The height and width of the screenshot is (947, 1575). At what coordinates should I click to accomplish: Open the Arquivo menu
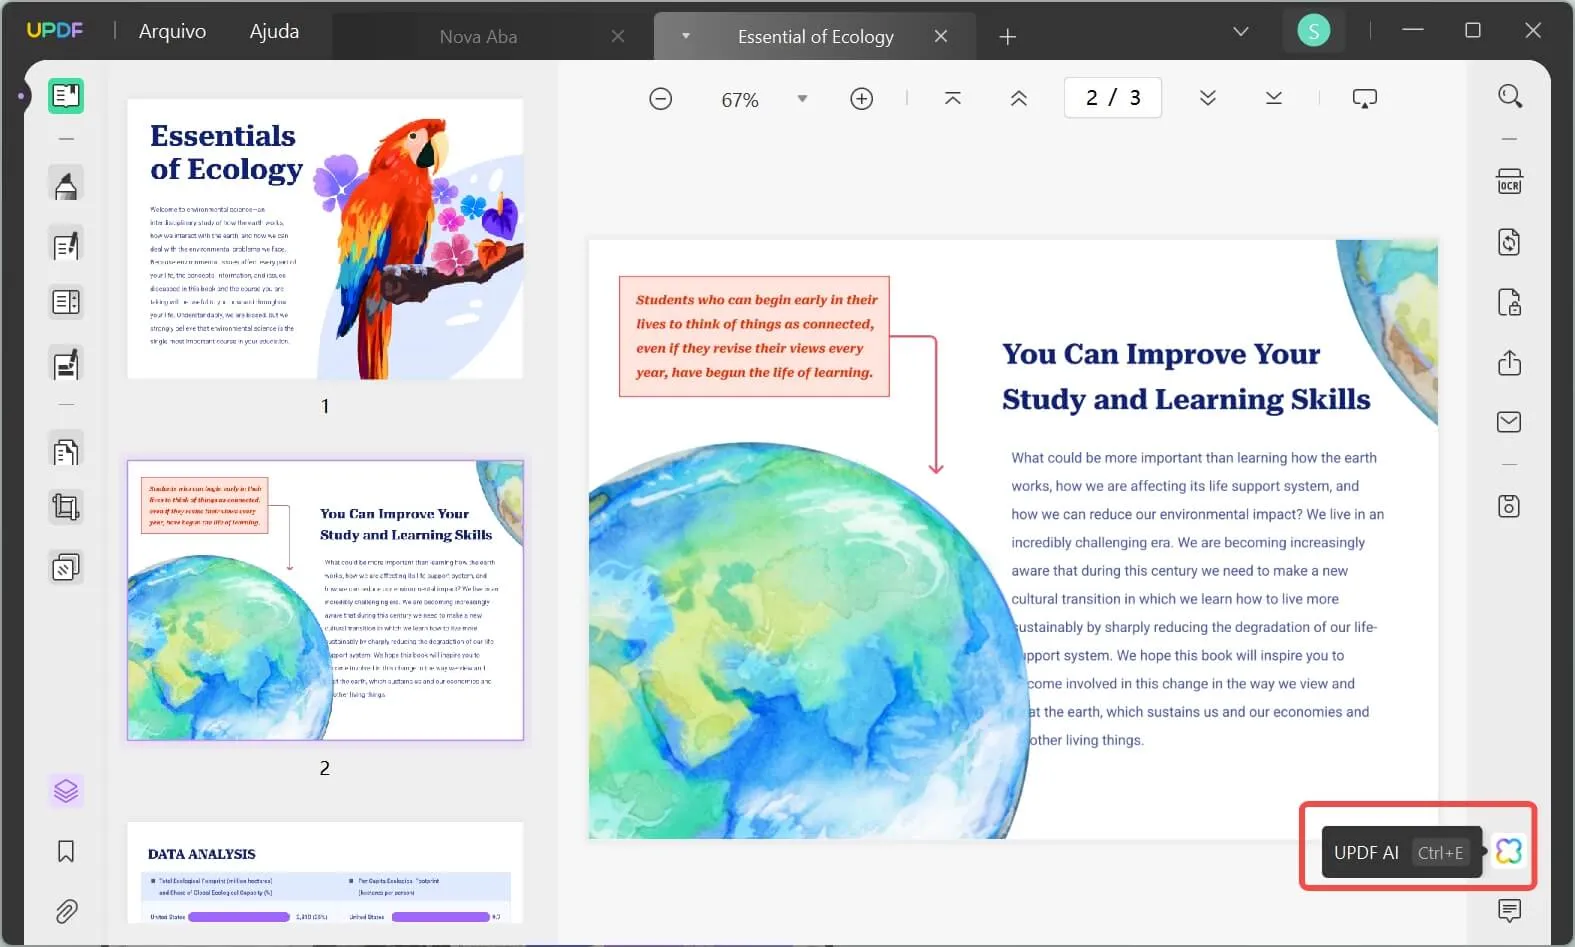pyautogui.click(x=172, y=31)
